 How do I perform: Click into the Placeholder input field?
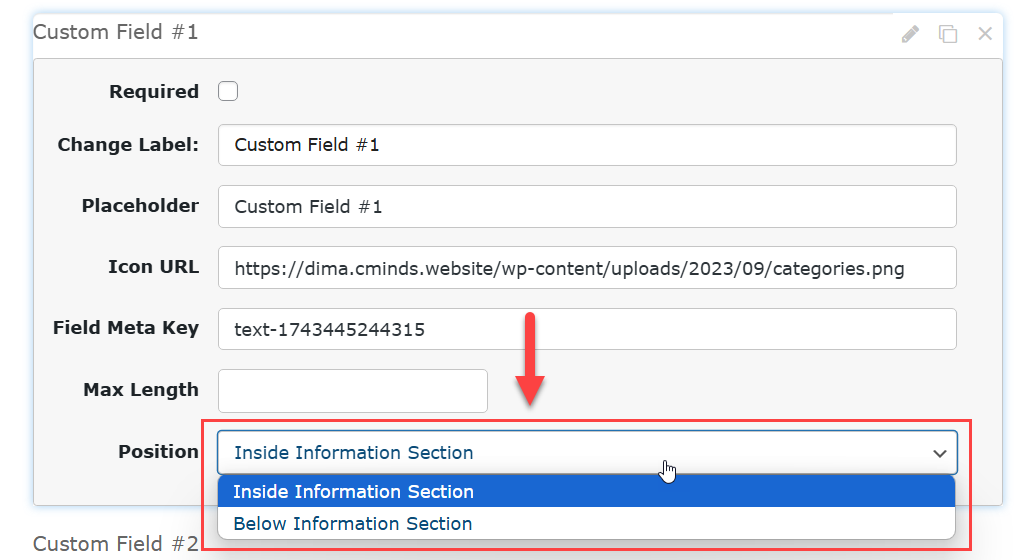pos(587,207)
